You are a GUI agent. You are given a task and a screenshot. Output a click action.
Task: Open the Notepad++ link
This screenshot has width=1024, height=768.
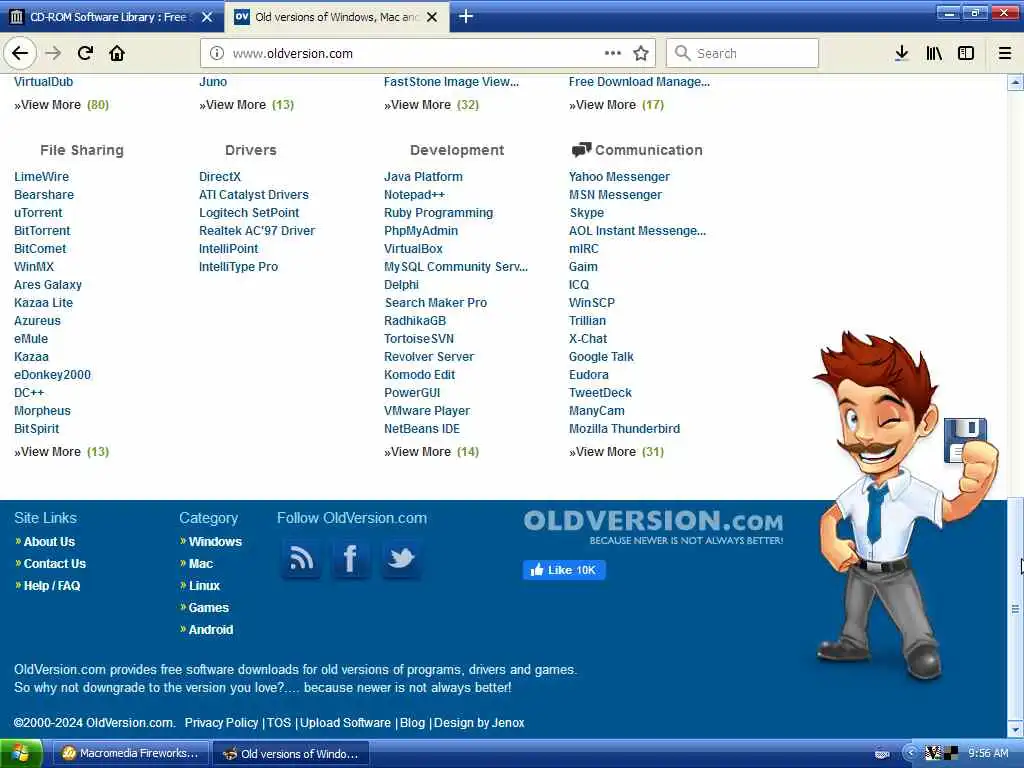coord(414,195)
